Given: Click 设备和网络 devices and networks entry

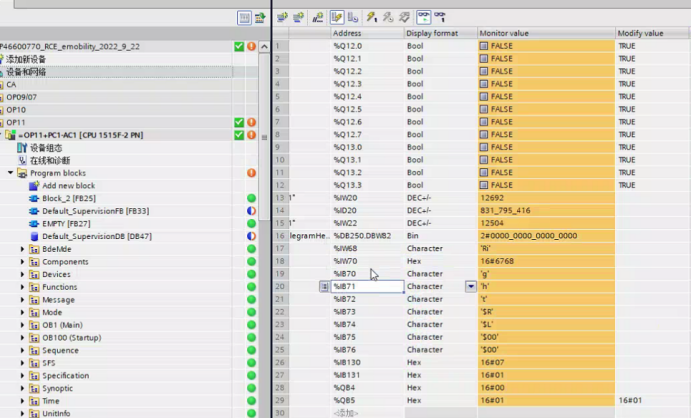Looking at the screenshot, I should (x=26, y=72).
